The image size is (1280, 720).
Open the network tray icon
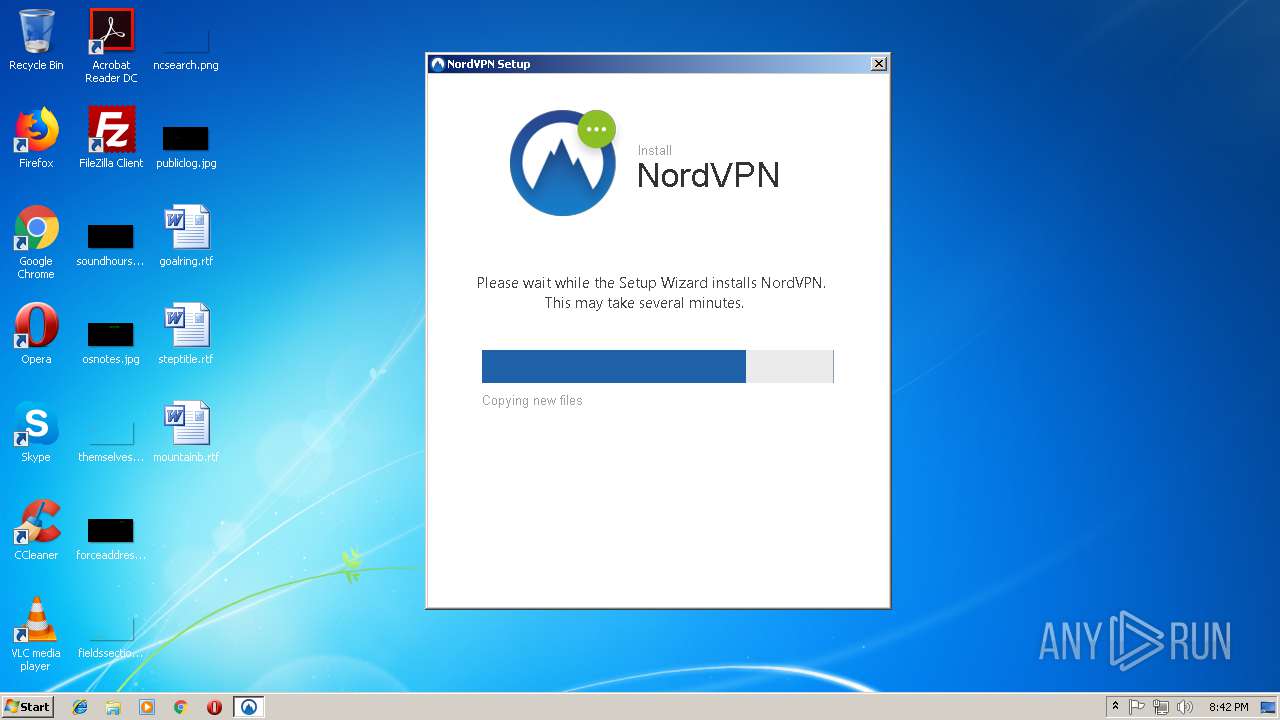(x=1161, y=707)
